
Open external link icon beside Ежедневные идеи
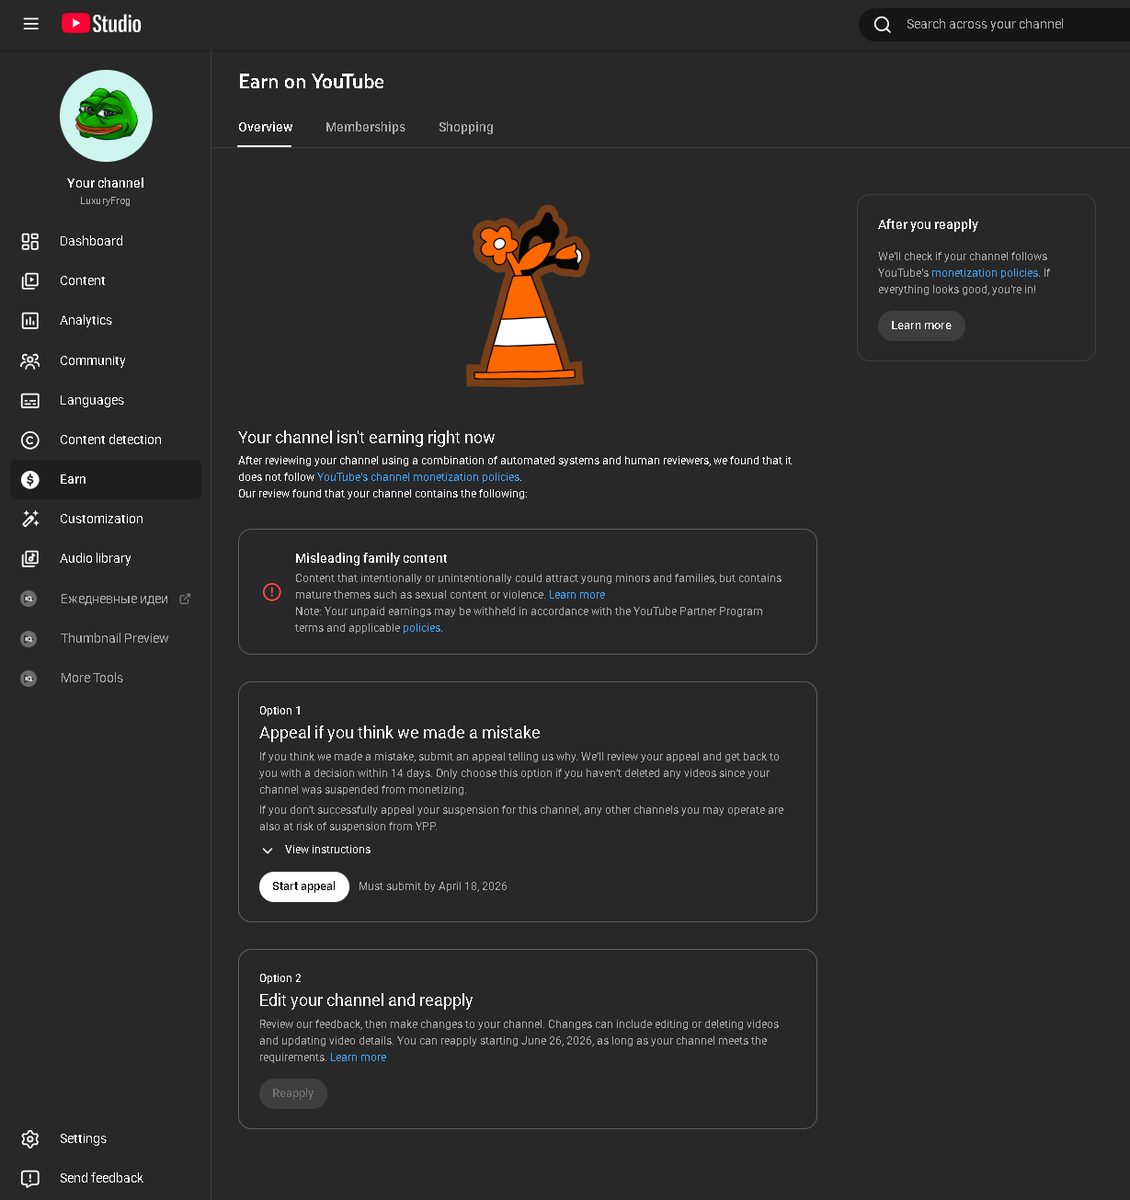pos(185,599)
